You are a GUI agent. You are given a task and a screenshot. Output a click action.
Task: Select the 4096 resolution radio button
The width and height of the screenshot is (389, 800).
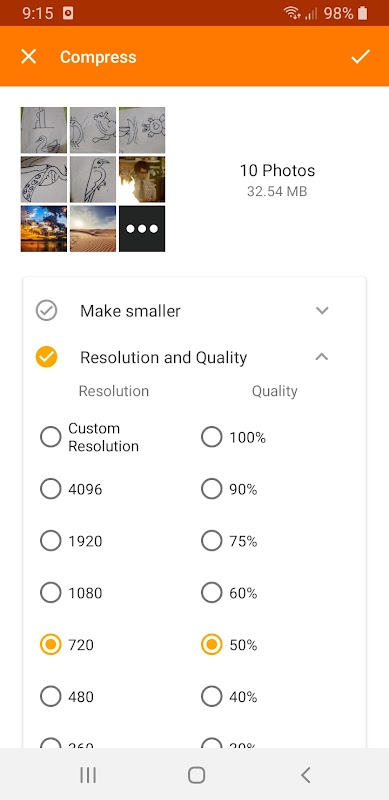51,489
